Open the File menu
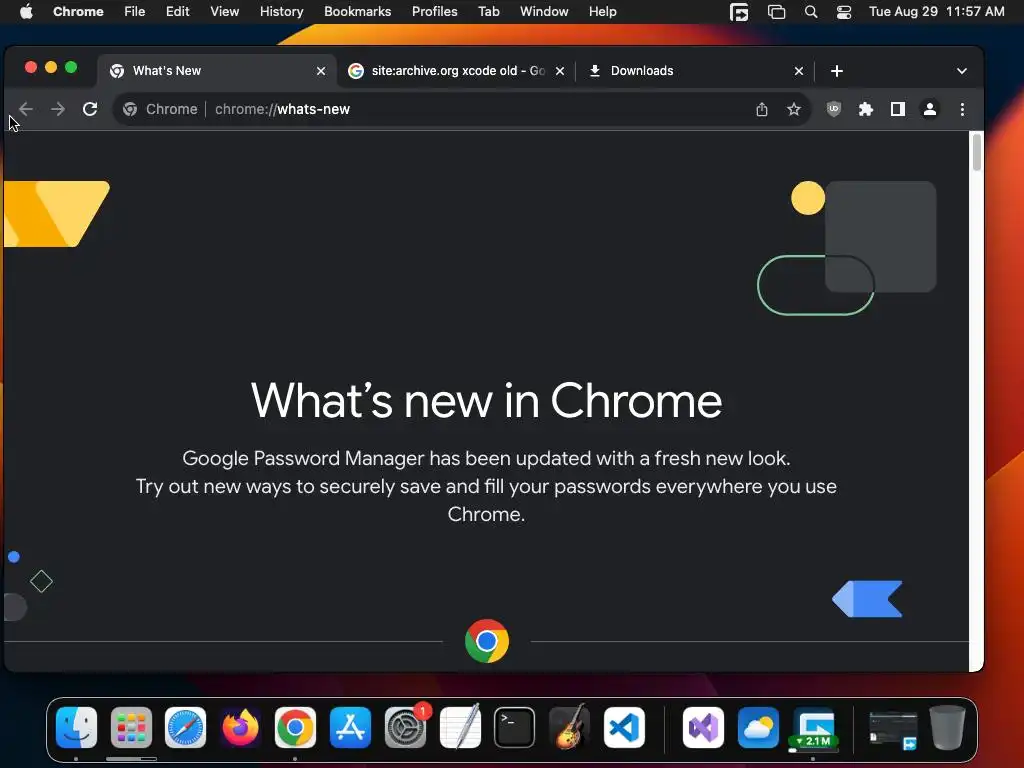Screen dimensions: 1024x768 click(135, 11)
